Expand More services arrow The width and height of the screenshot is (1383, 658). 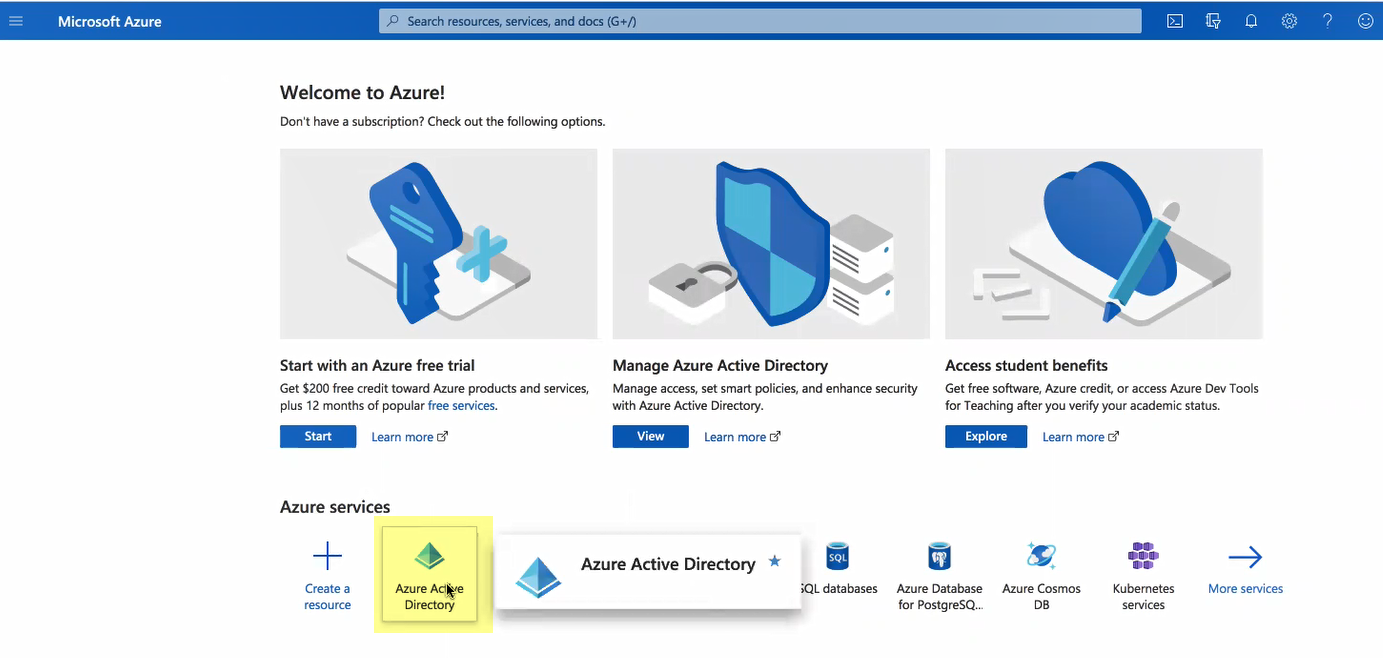1245,558
